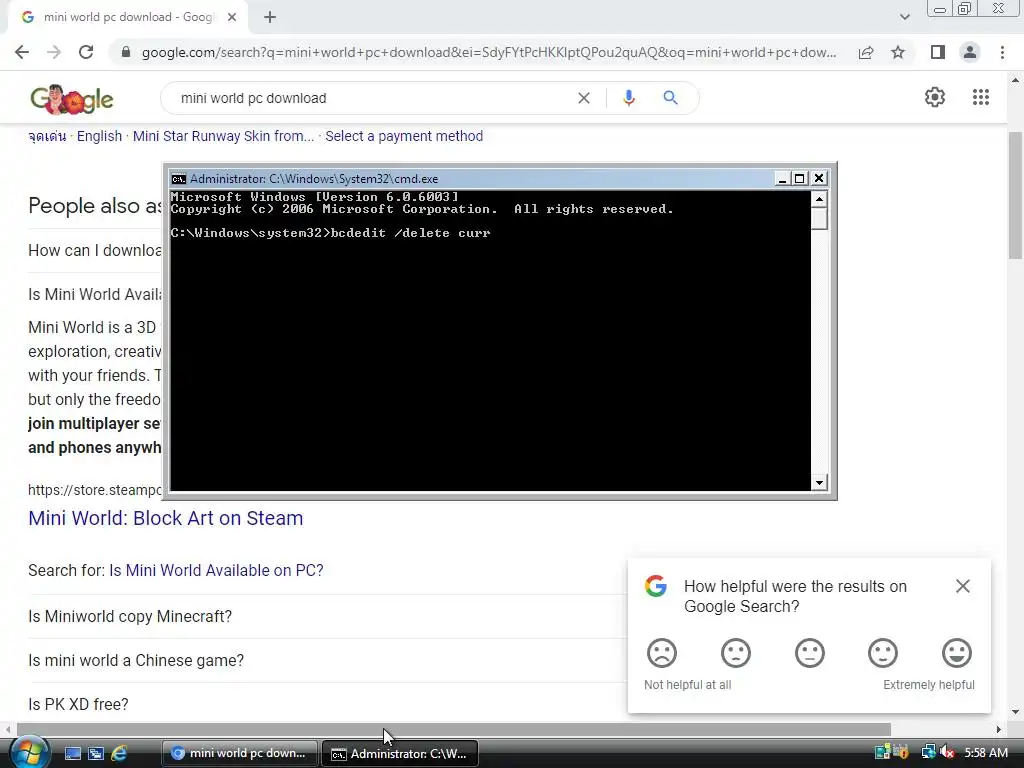The height and width of the screenshot is (768, 1024).
Task: Go back to the previous page in Chrome
Action: [22, 52]
